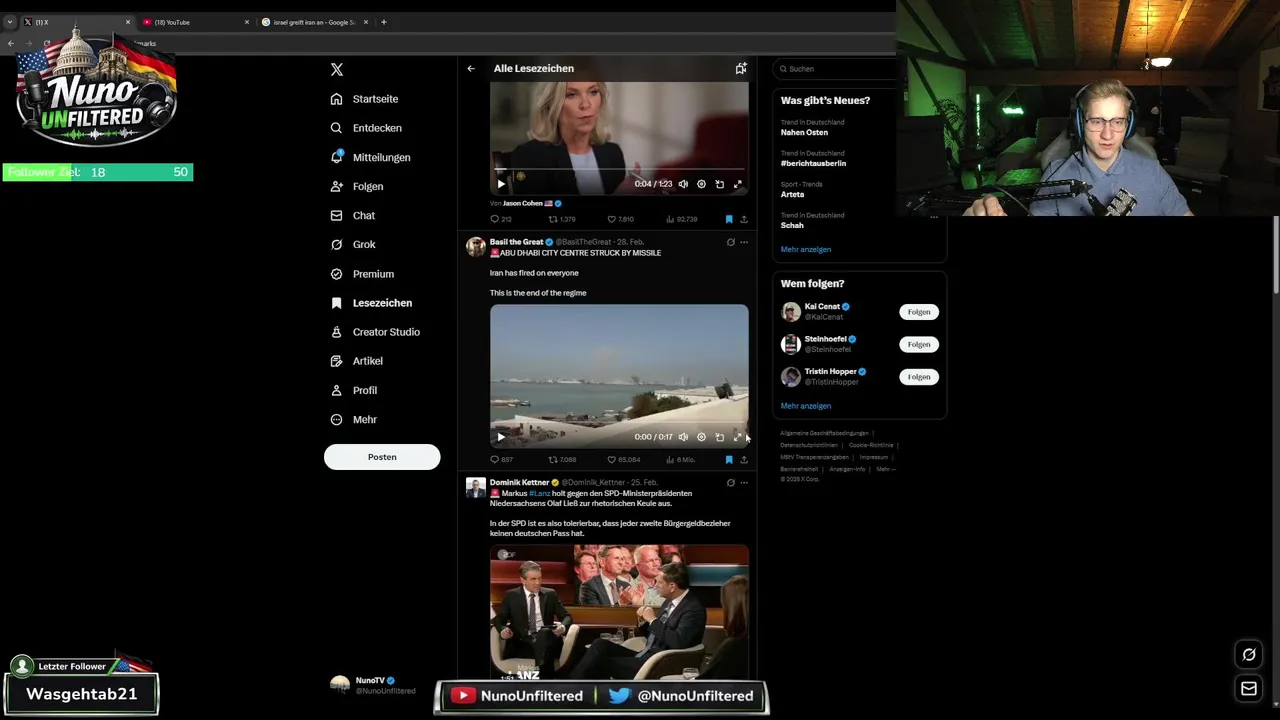Like the post with 7,810 likes
Viewport: 1280px width, 720px height.
(621, 219)
